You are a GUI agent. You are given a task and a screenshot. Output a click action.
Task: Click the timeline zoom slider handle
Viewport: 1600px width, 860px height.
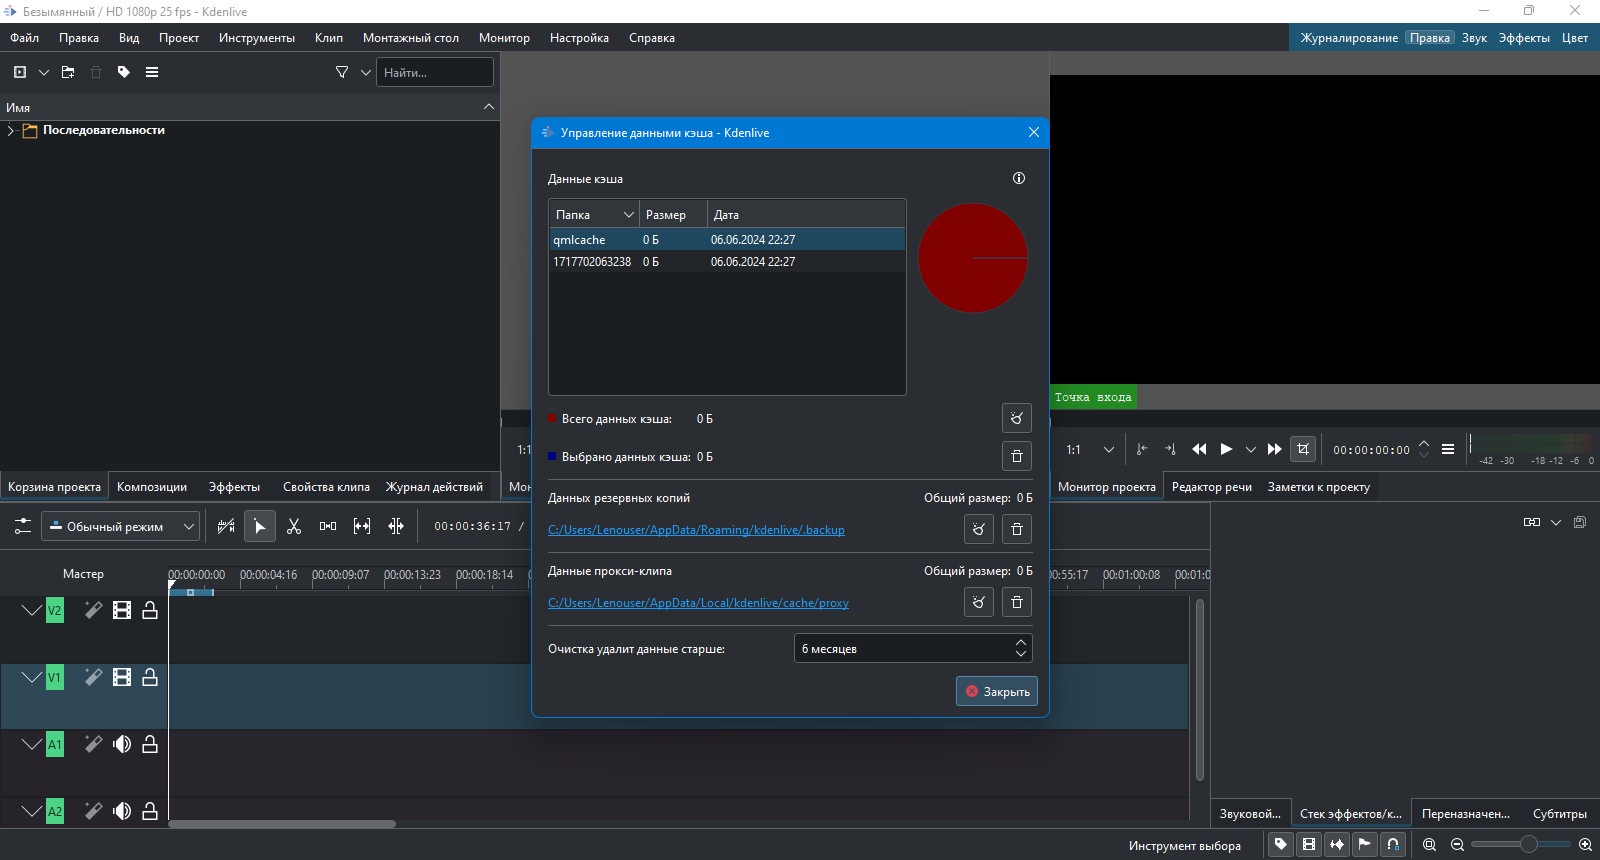(x=1528, y=845)
